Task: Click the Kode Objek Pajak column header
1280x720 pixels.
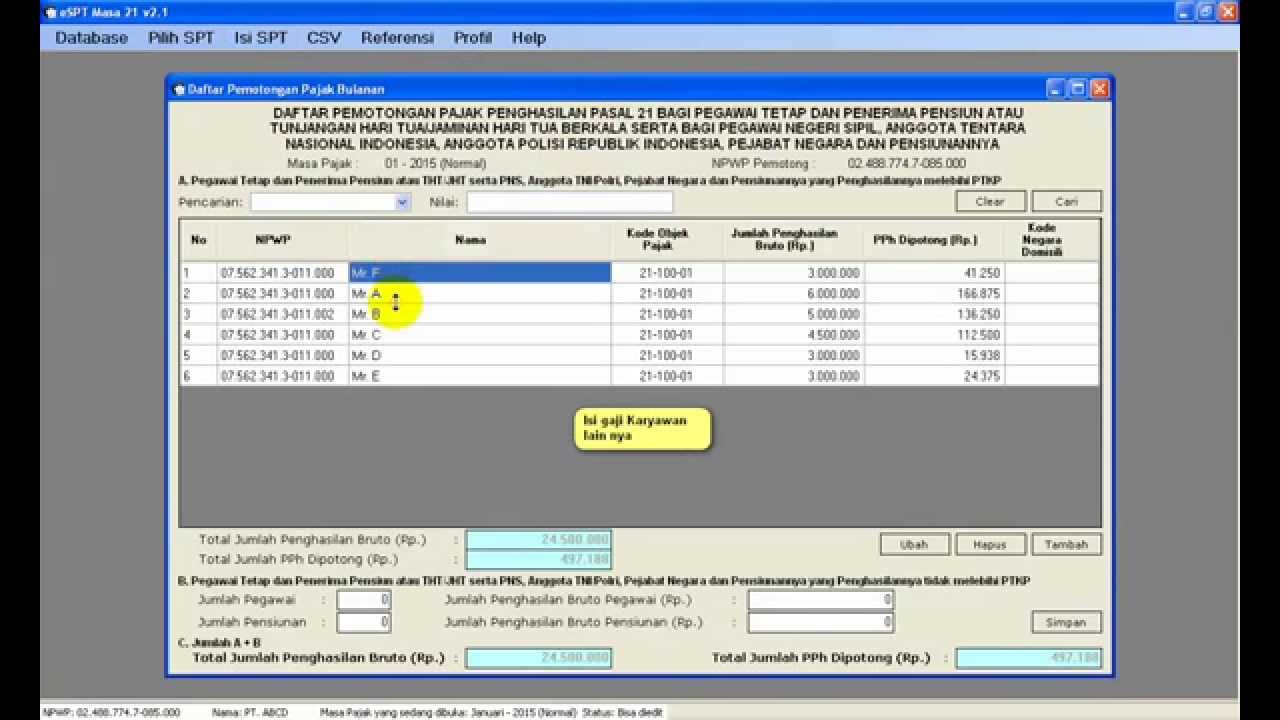Action: click(x=667, y=240)
